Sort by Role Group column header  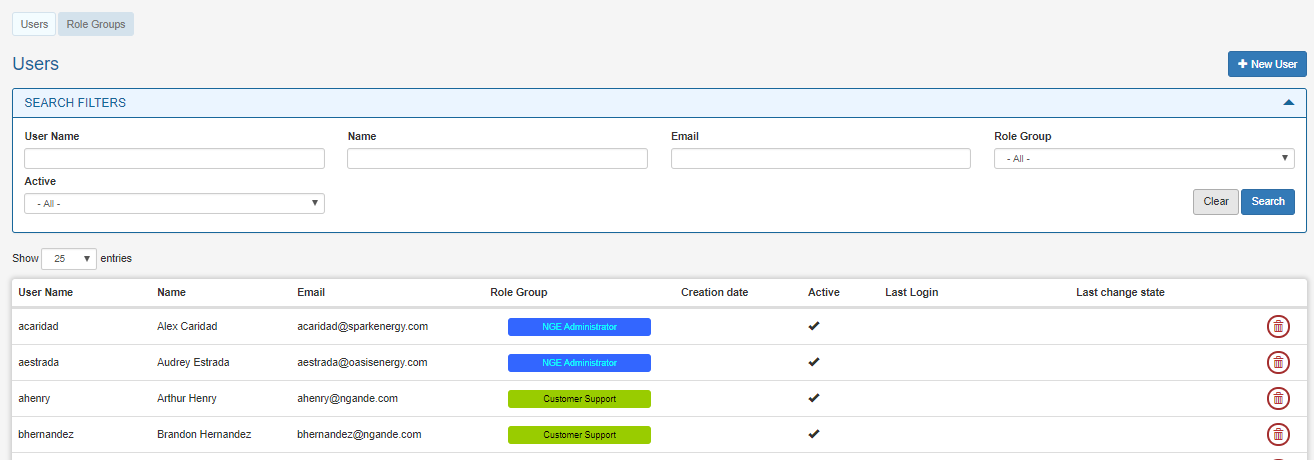coord(519,292)
